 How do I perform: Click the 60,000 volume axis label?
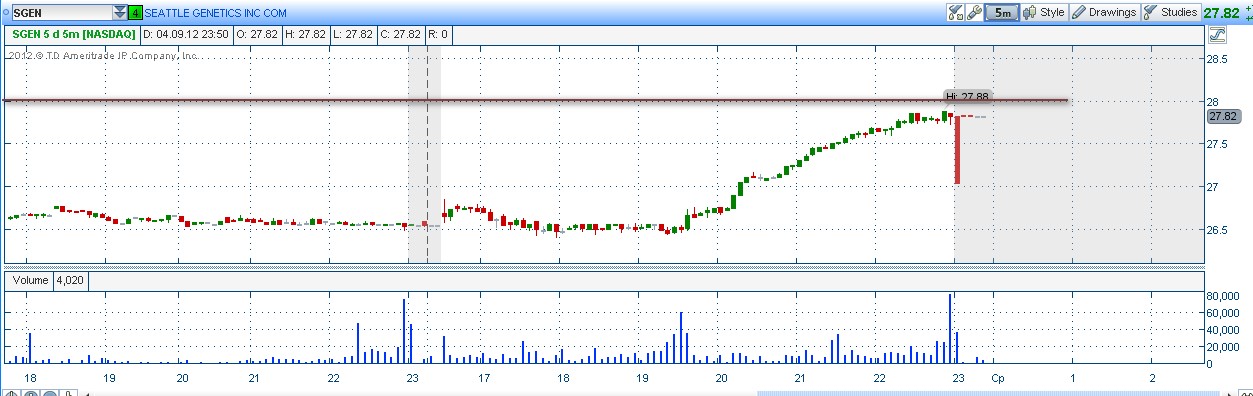coord(1222,313)
